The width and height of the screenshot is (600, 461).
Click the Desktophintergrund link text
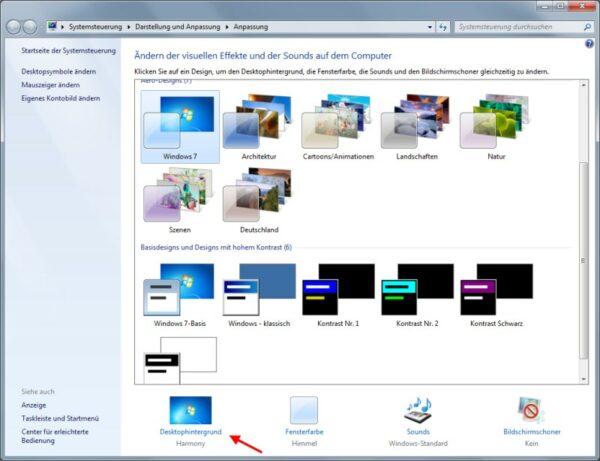(191, 432)
